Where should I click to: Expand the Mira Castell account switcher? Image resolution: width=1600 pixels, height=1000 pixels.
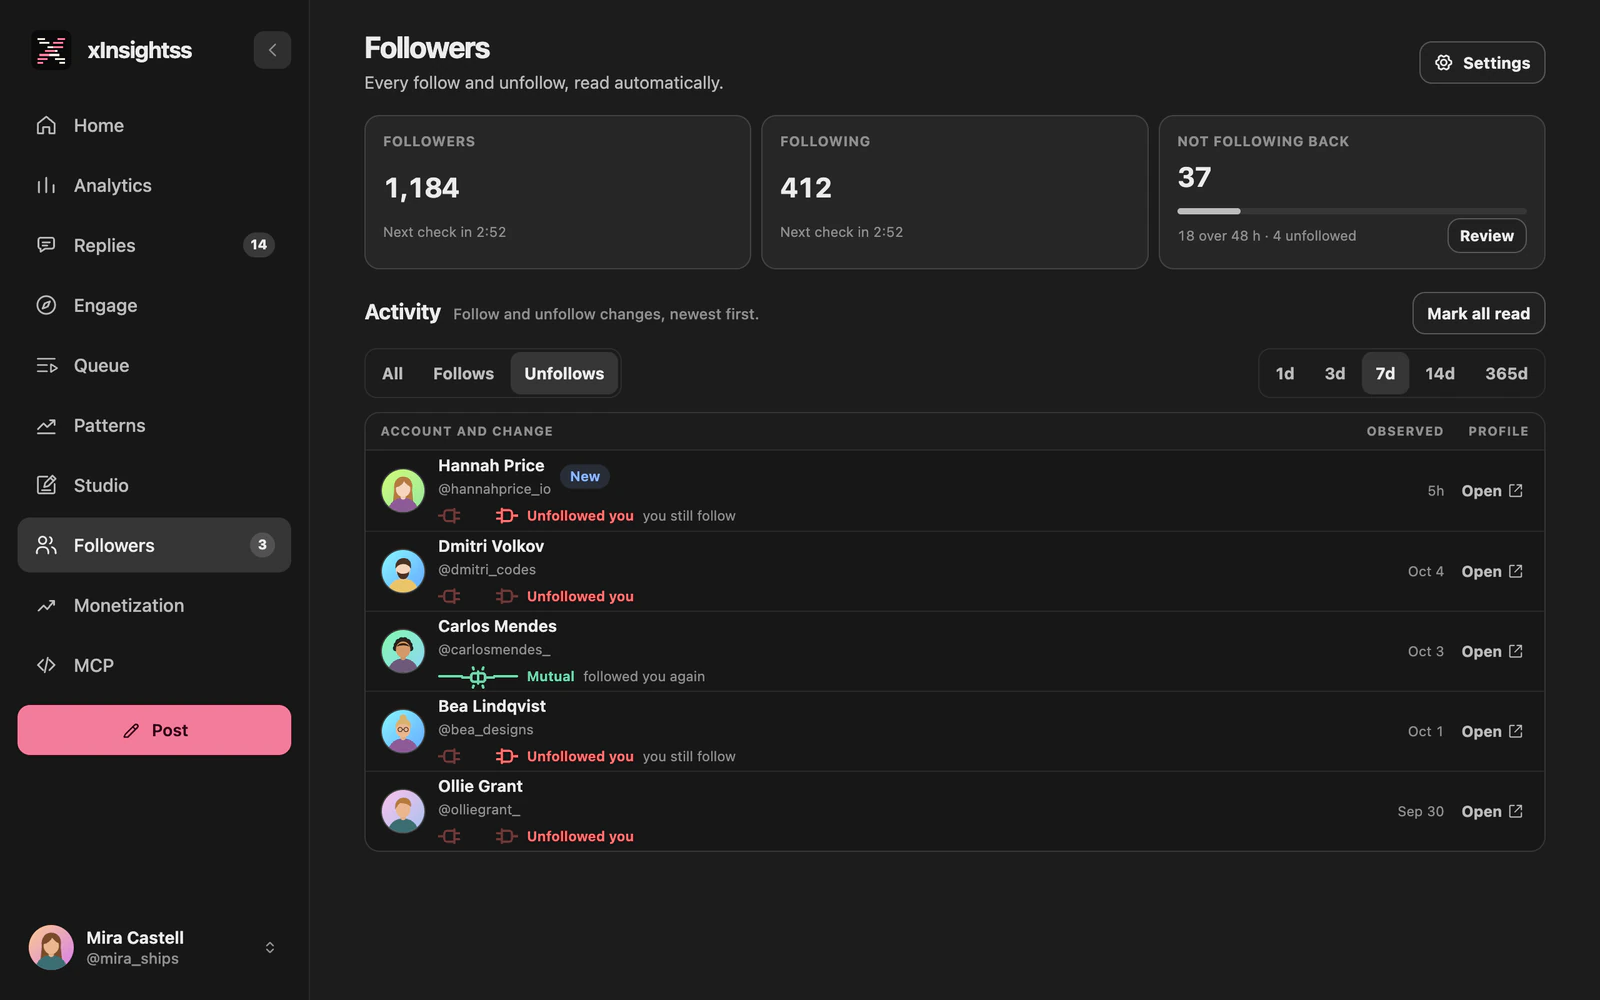(x=269, y=947)
